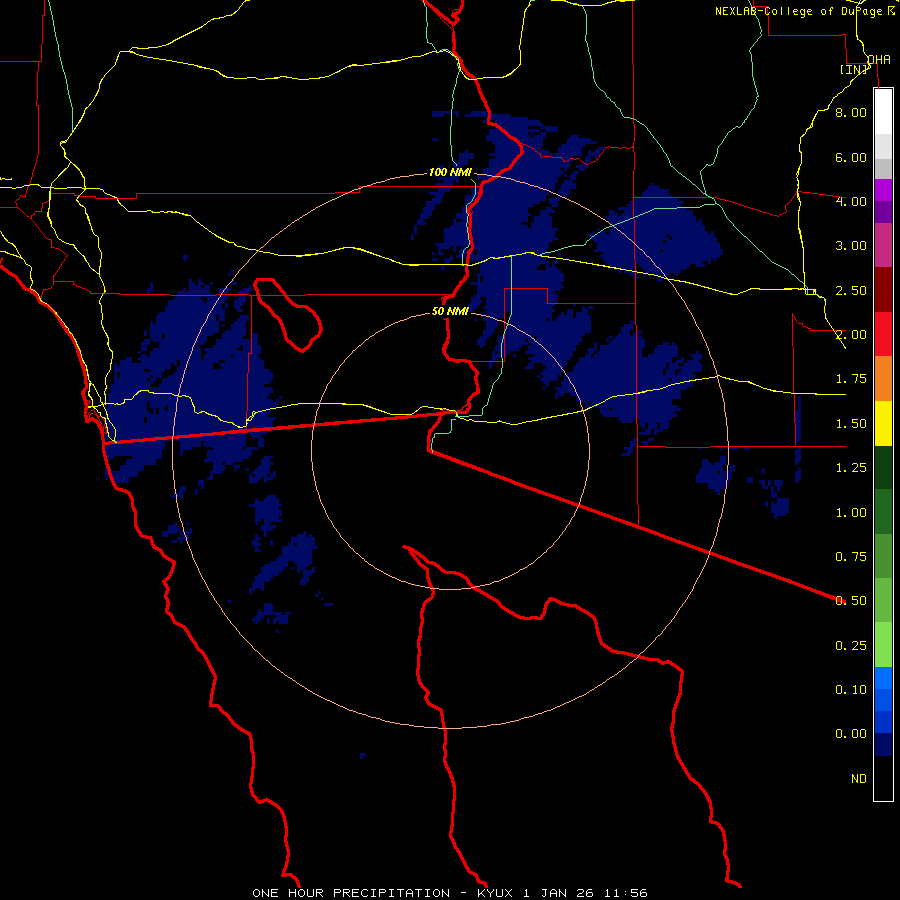
Task: Select the white swatch in the color scale
Action: point(883,112)
